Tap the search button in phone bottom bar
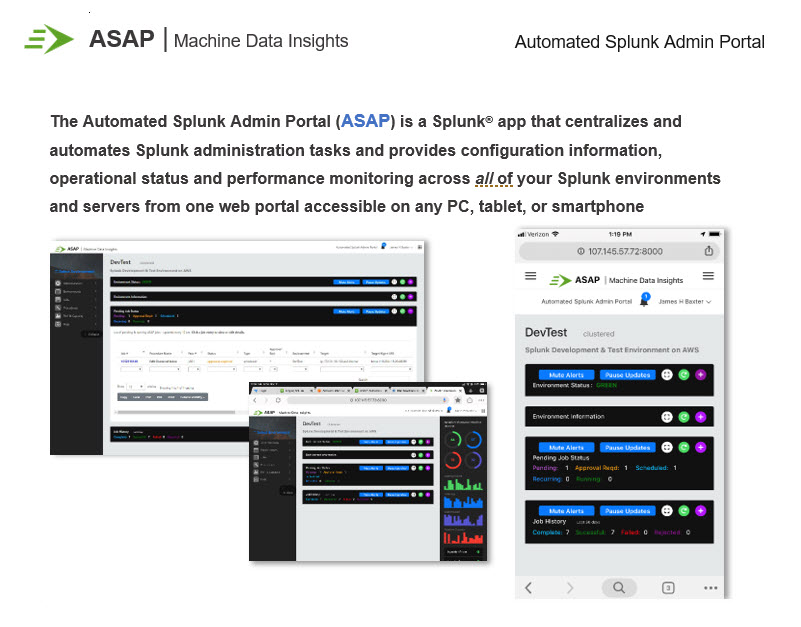Image resolution: width=801 pixels, height=627 pixels. pos(619,588)
